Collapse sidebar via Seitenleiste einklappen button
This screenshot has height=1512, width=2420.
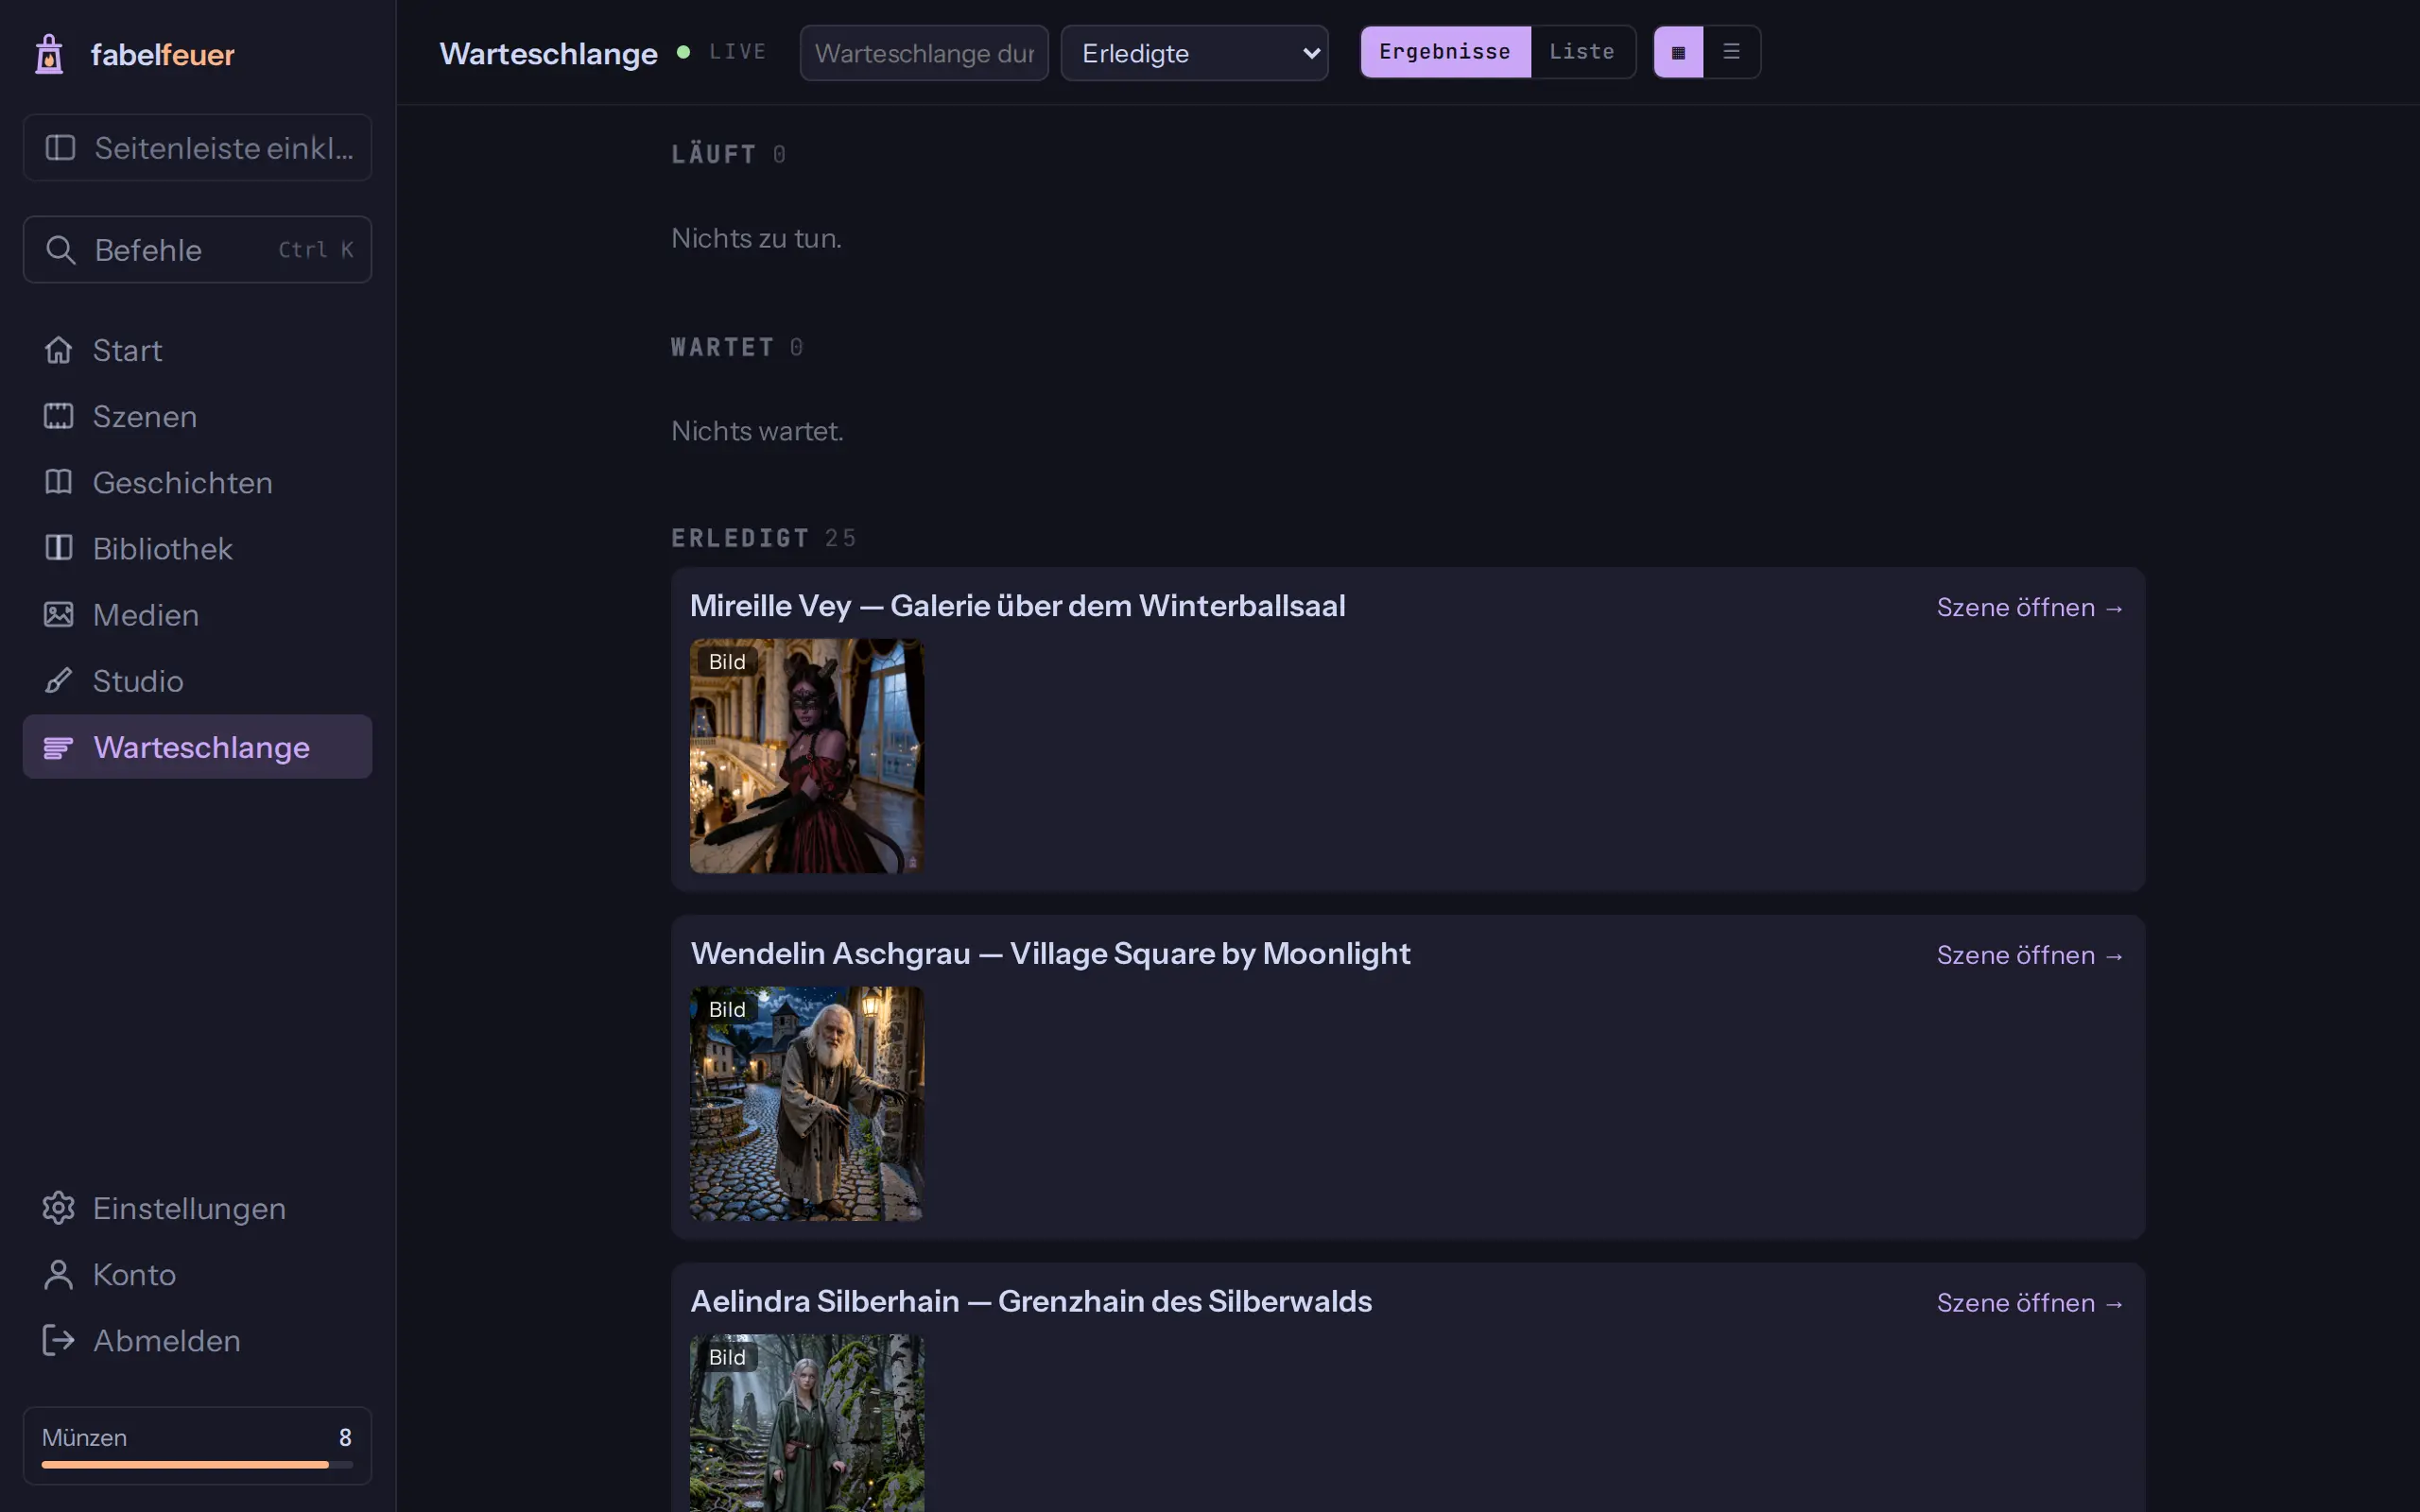pos(197,148)
